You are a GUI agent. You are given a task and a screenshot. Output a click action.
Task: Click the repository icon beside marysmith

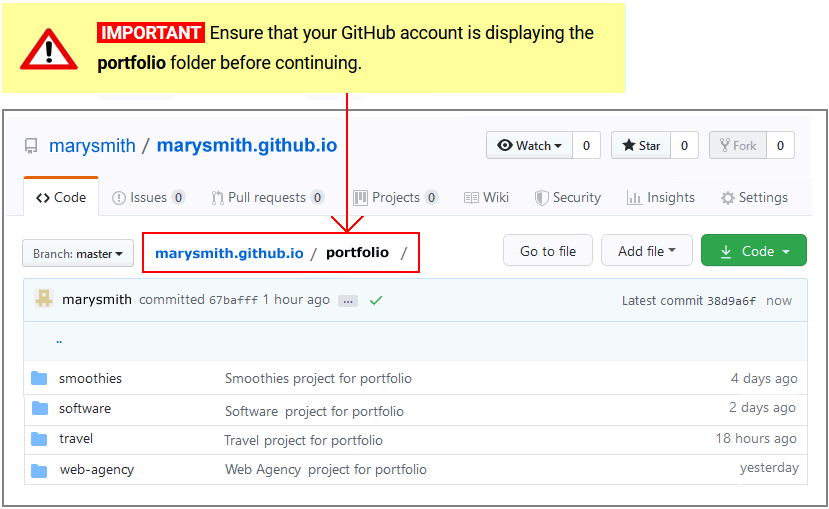31,146
